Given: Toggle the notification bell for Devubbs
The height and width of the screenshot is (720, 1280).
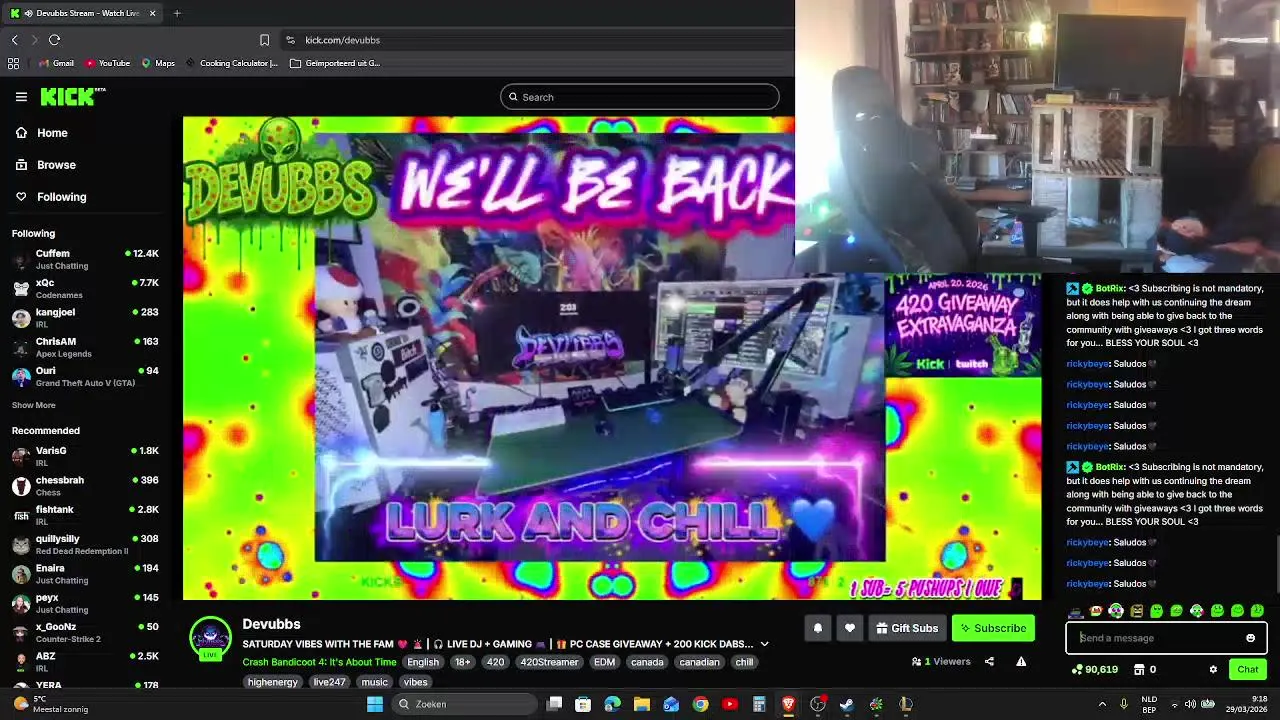Looking at the screenshot, I should tap(817, 628).
